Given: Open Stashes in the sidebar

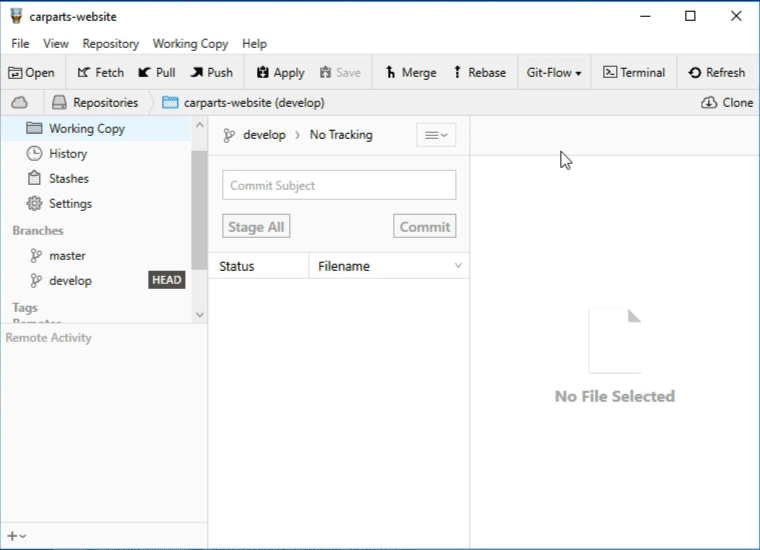Looking at the screenshot, I should click(68, 179).
